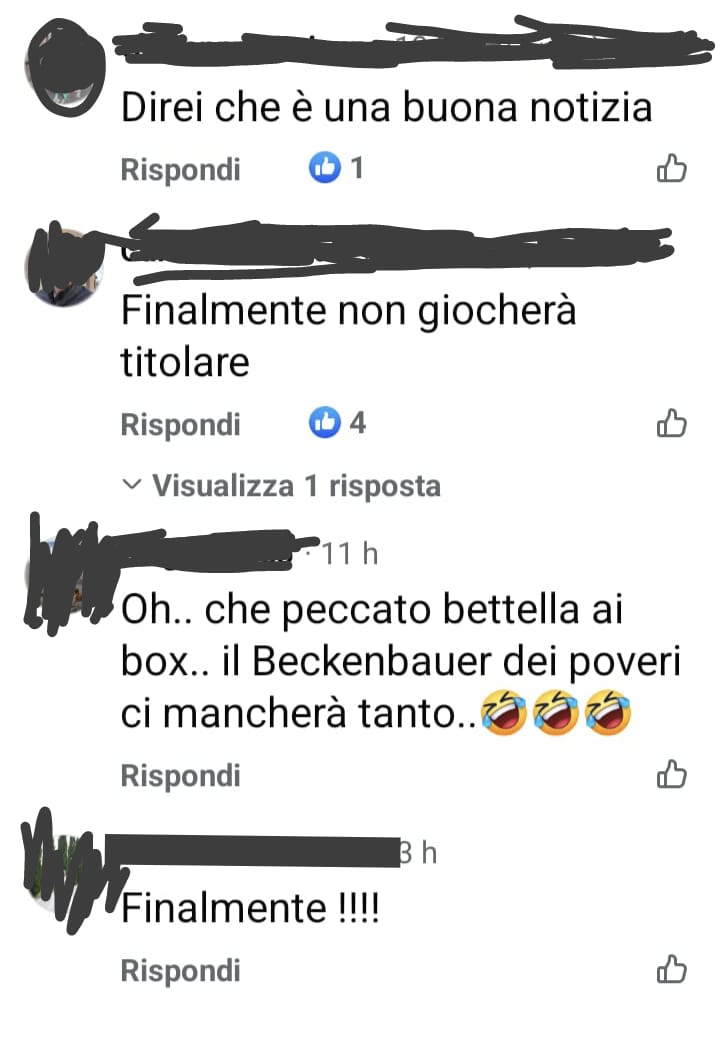The width and height of the screenshot is (720, 1041).
Task: Like the 'Finalmente non giocherà titolare' comment
Action: (x=671, y=423)
